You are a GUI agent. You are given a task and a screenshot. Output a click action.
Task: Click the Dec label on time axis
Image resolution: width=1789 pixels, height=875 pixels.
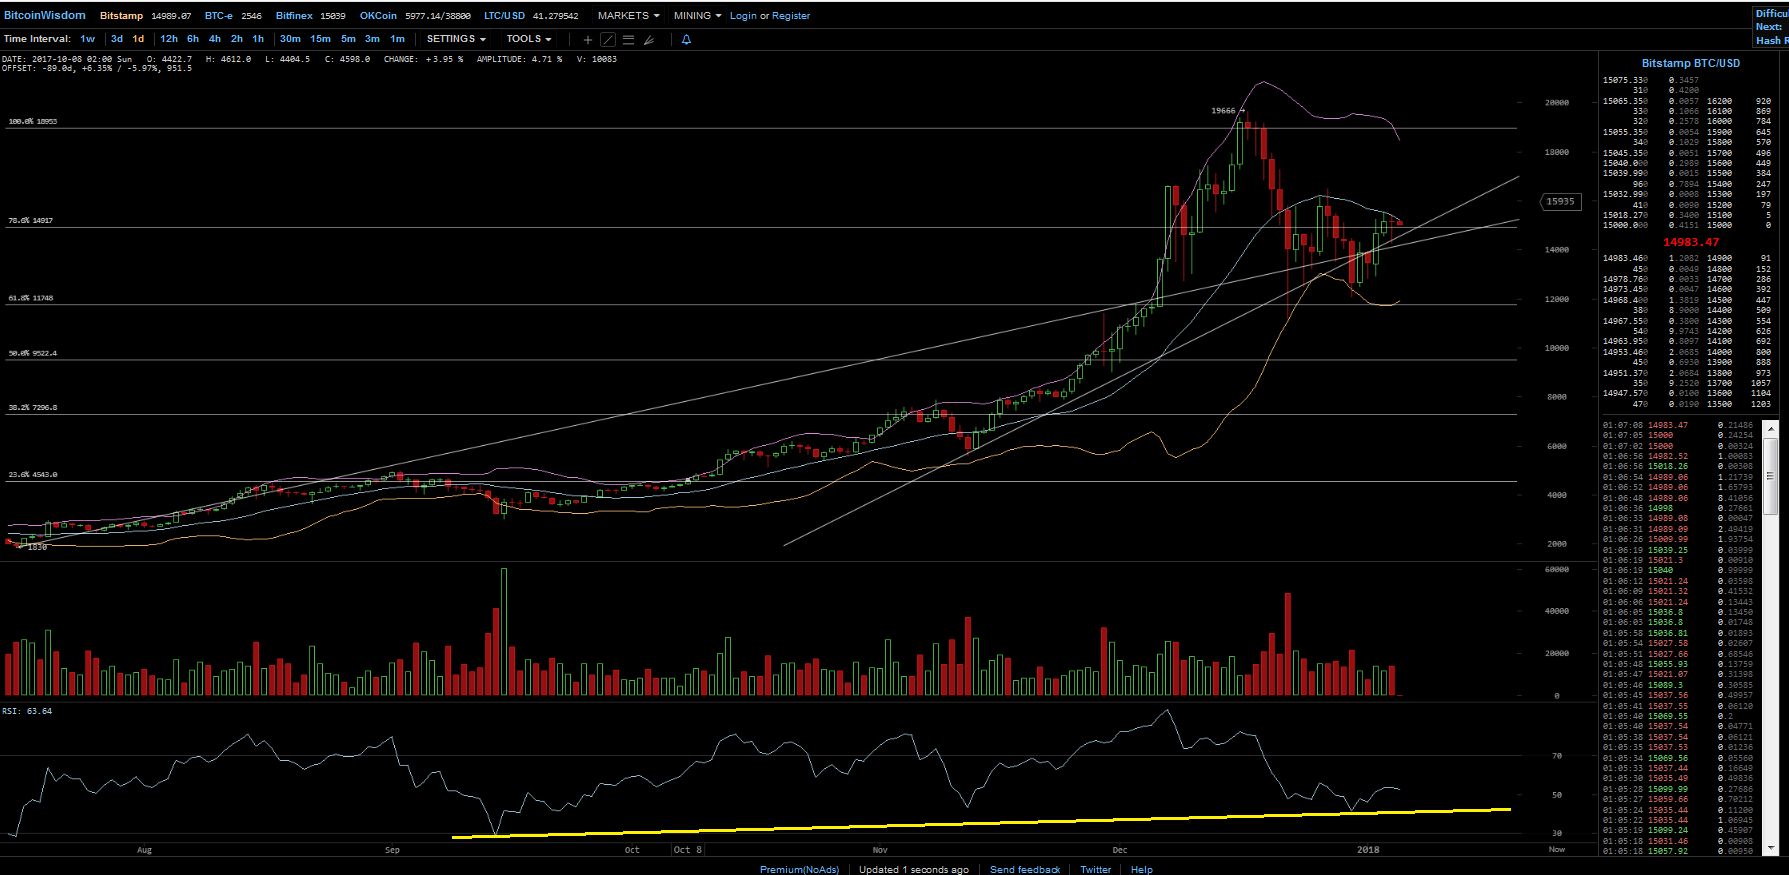click(x=1120, y=850)
